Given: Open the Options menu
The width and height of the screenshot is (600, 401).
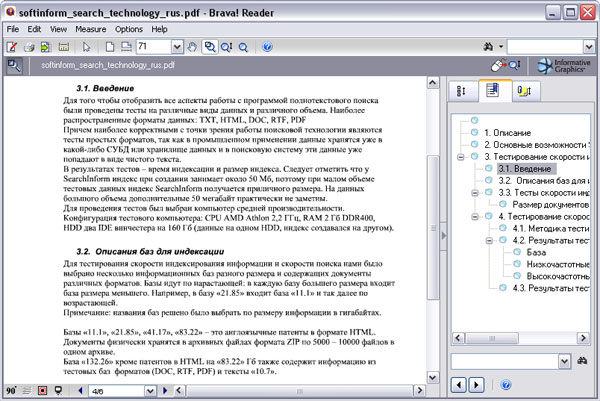Looking at the screenshot, I should point(129,29).
